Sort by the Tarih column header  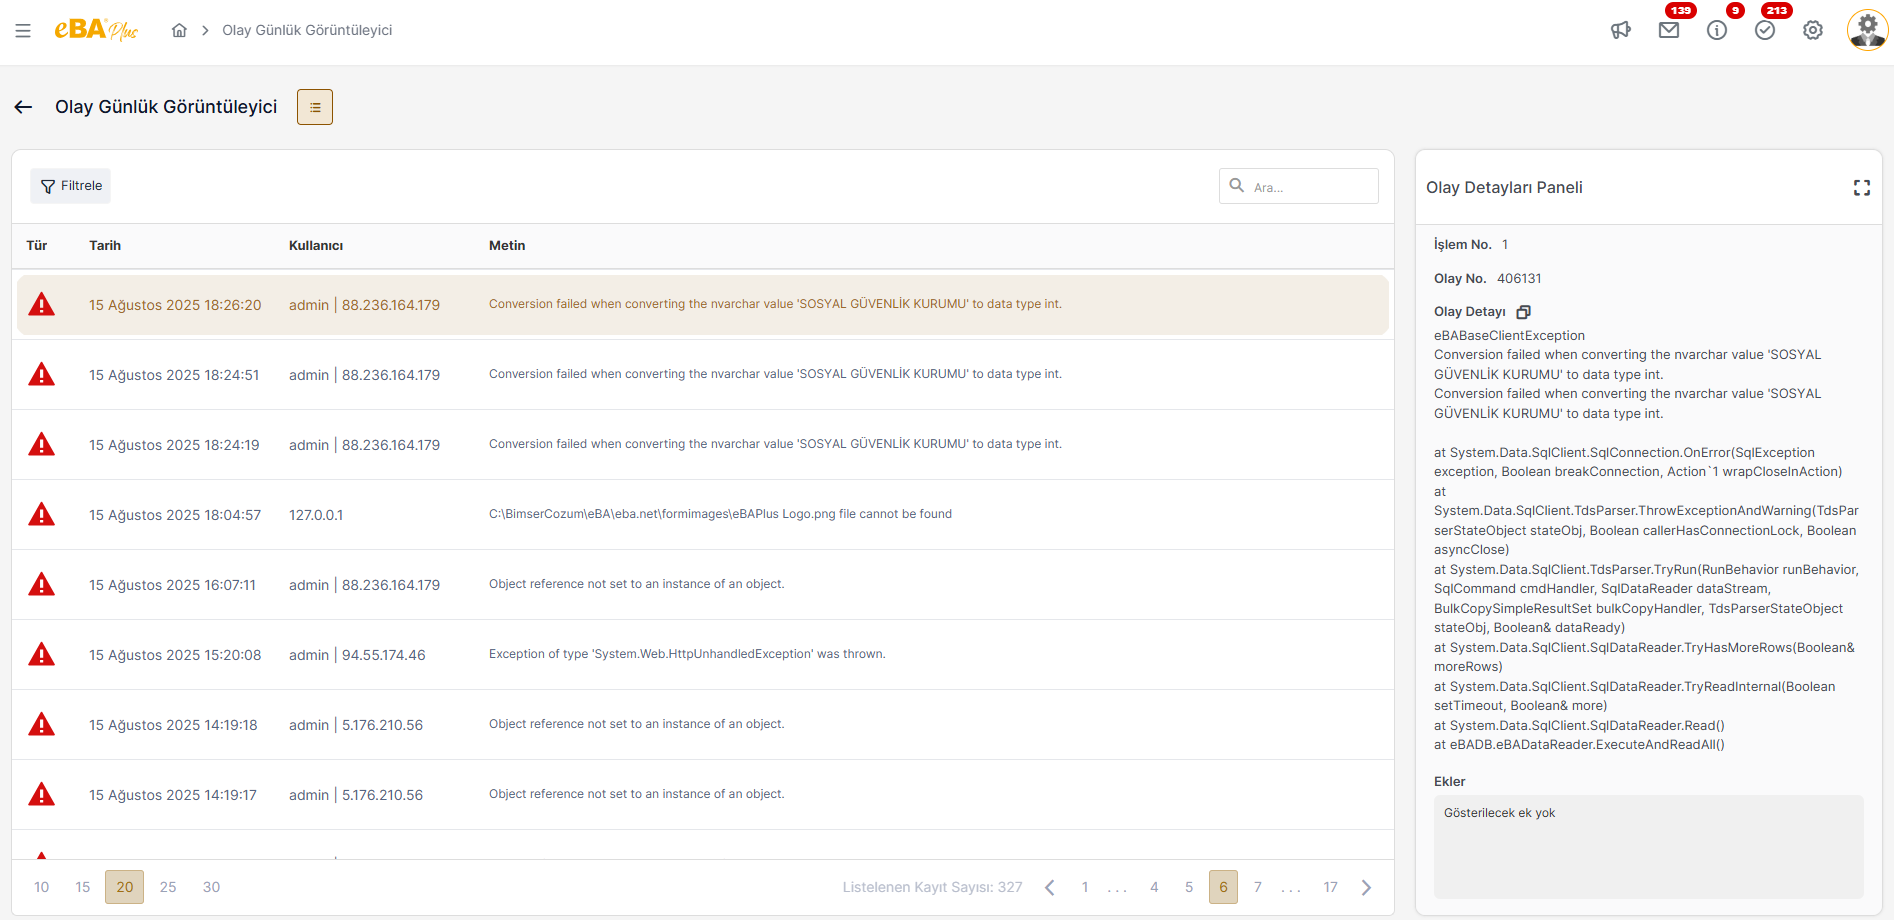point(105,246)
